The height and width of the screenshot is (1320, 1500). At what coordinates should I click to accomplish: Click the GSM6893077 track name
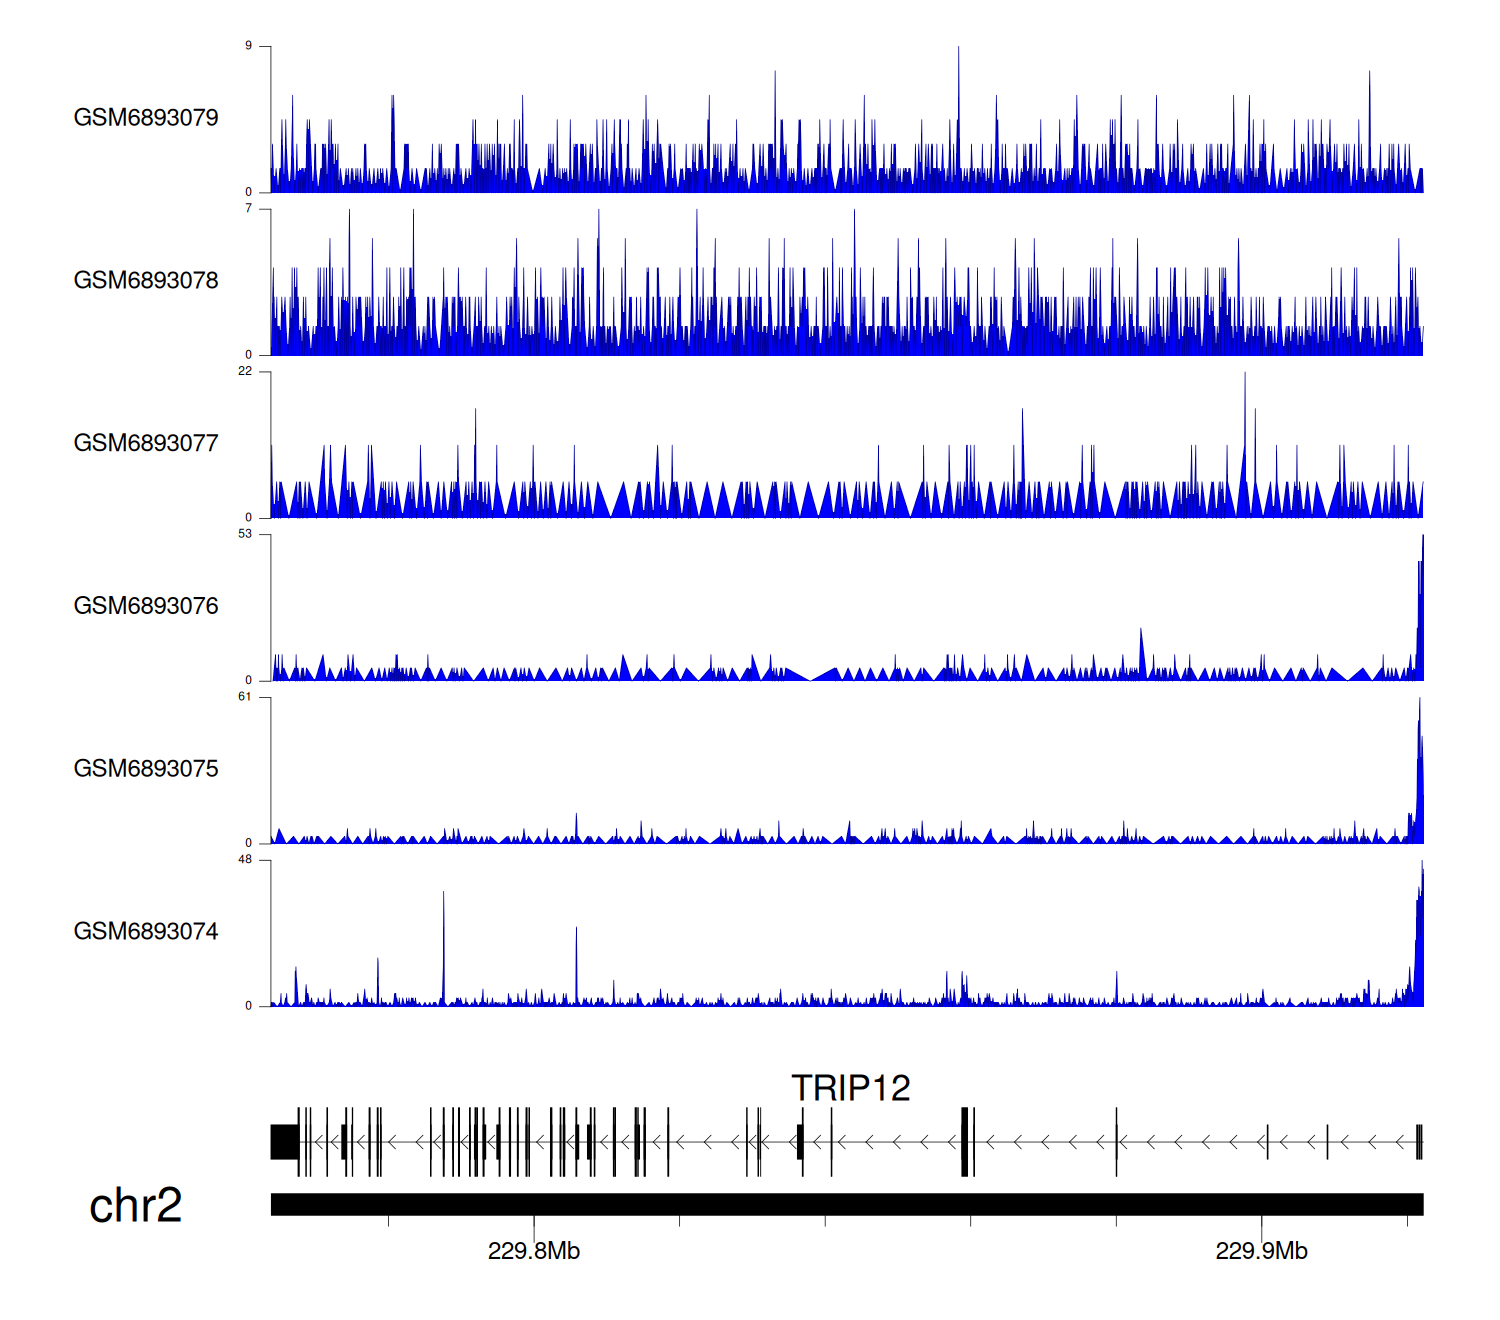click(x=146, y=444)
